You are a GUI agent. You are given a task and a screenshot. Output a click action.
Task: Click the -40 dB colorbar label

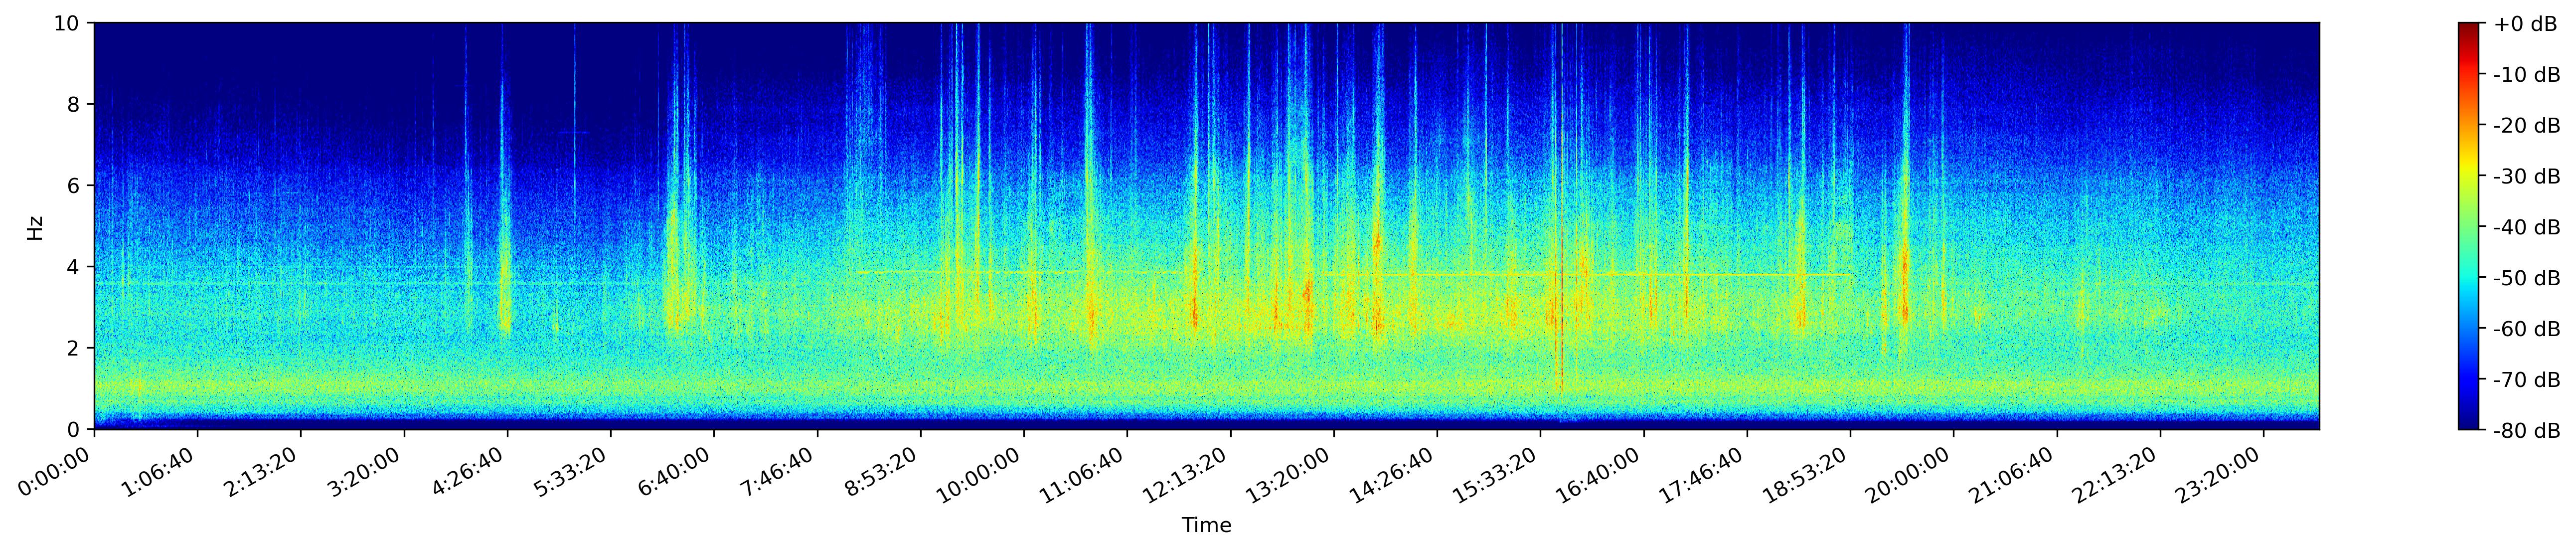(2527, 228)
